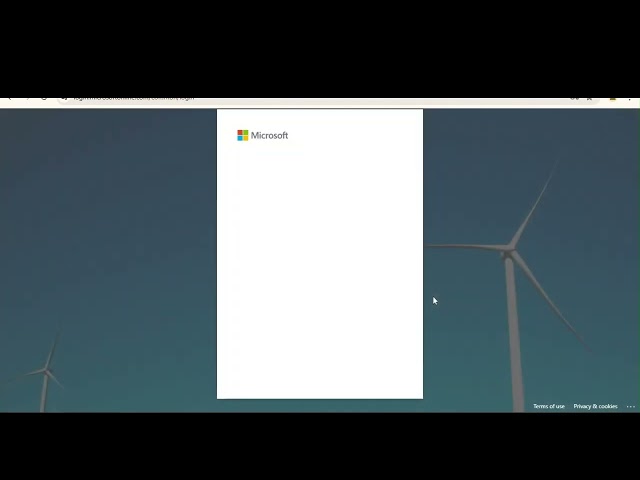Open the Privacy & cookies link

(595, 406)
